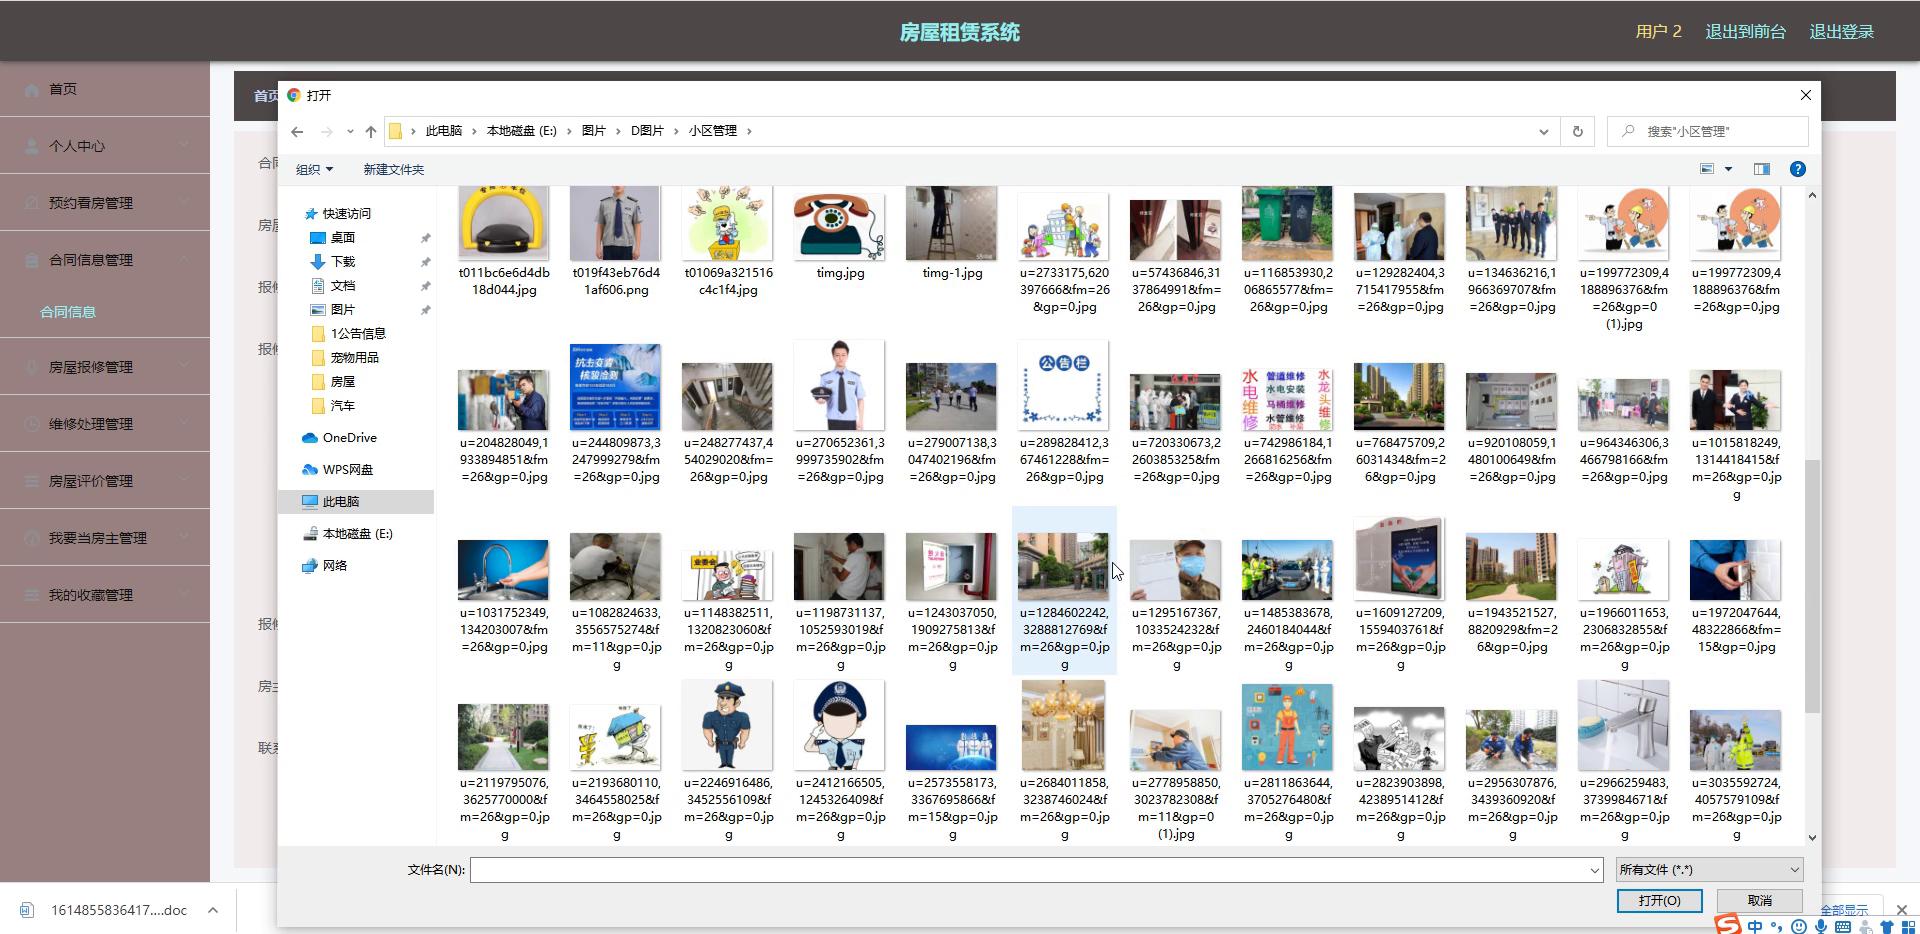Open the 宠物用品 folder
This screenshot has width=1920, height=934.
354,357
